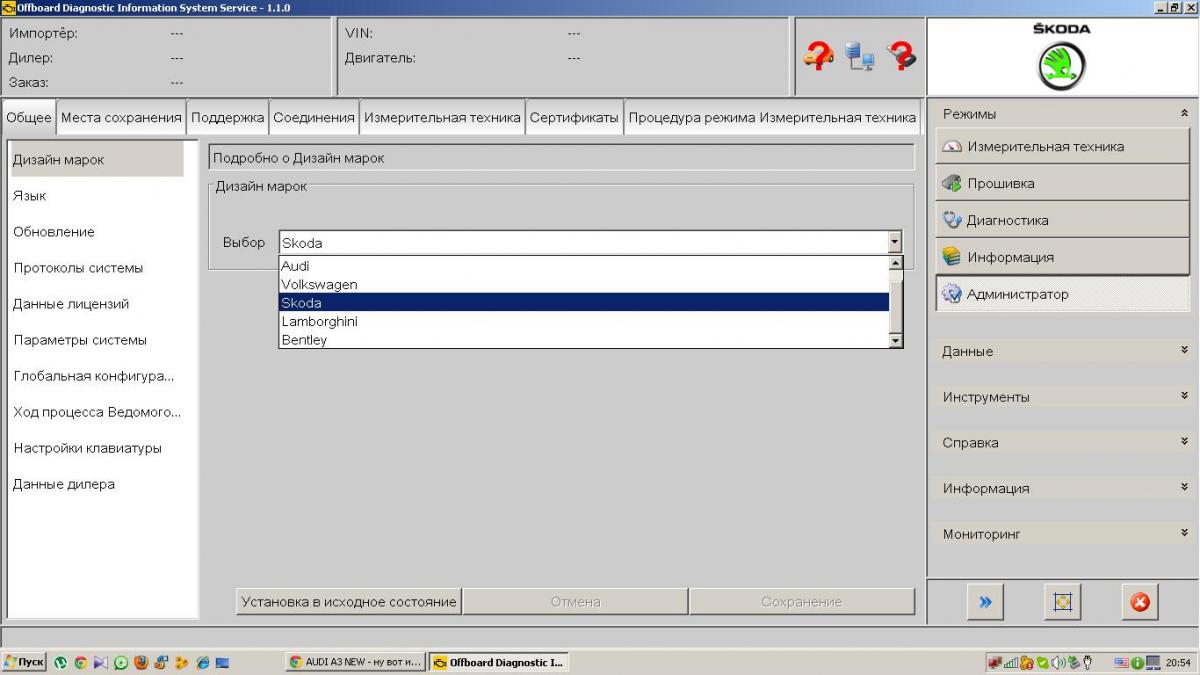The width and height of the screenshot is (1200, 675).
Task: Choose Bentley from the brand list
Action: 584,340
